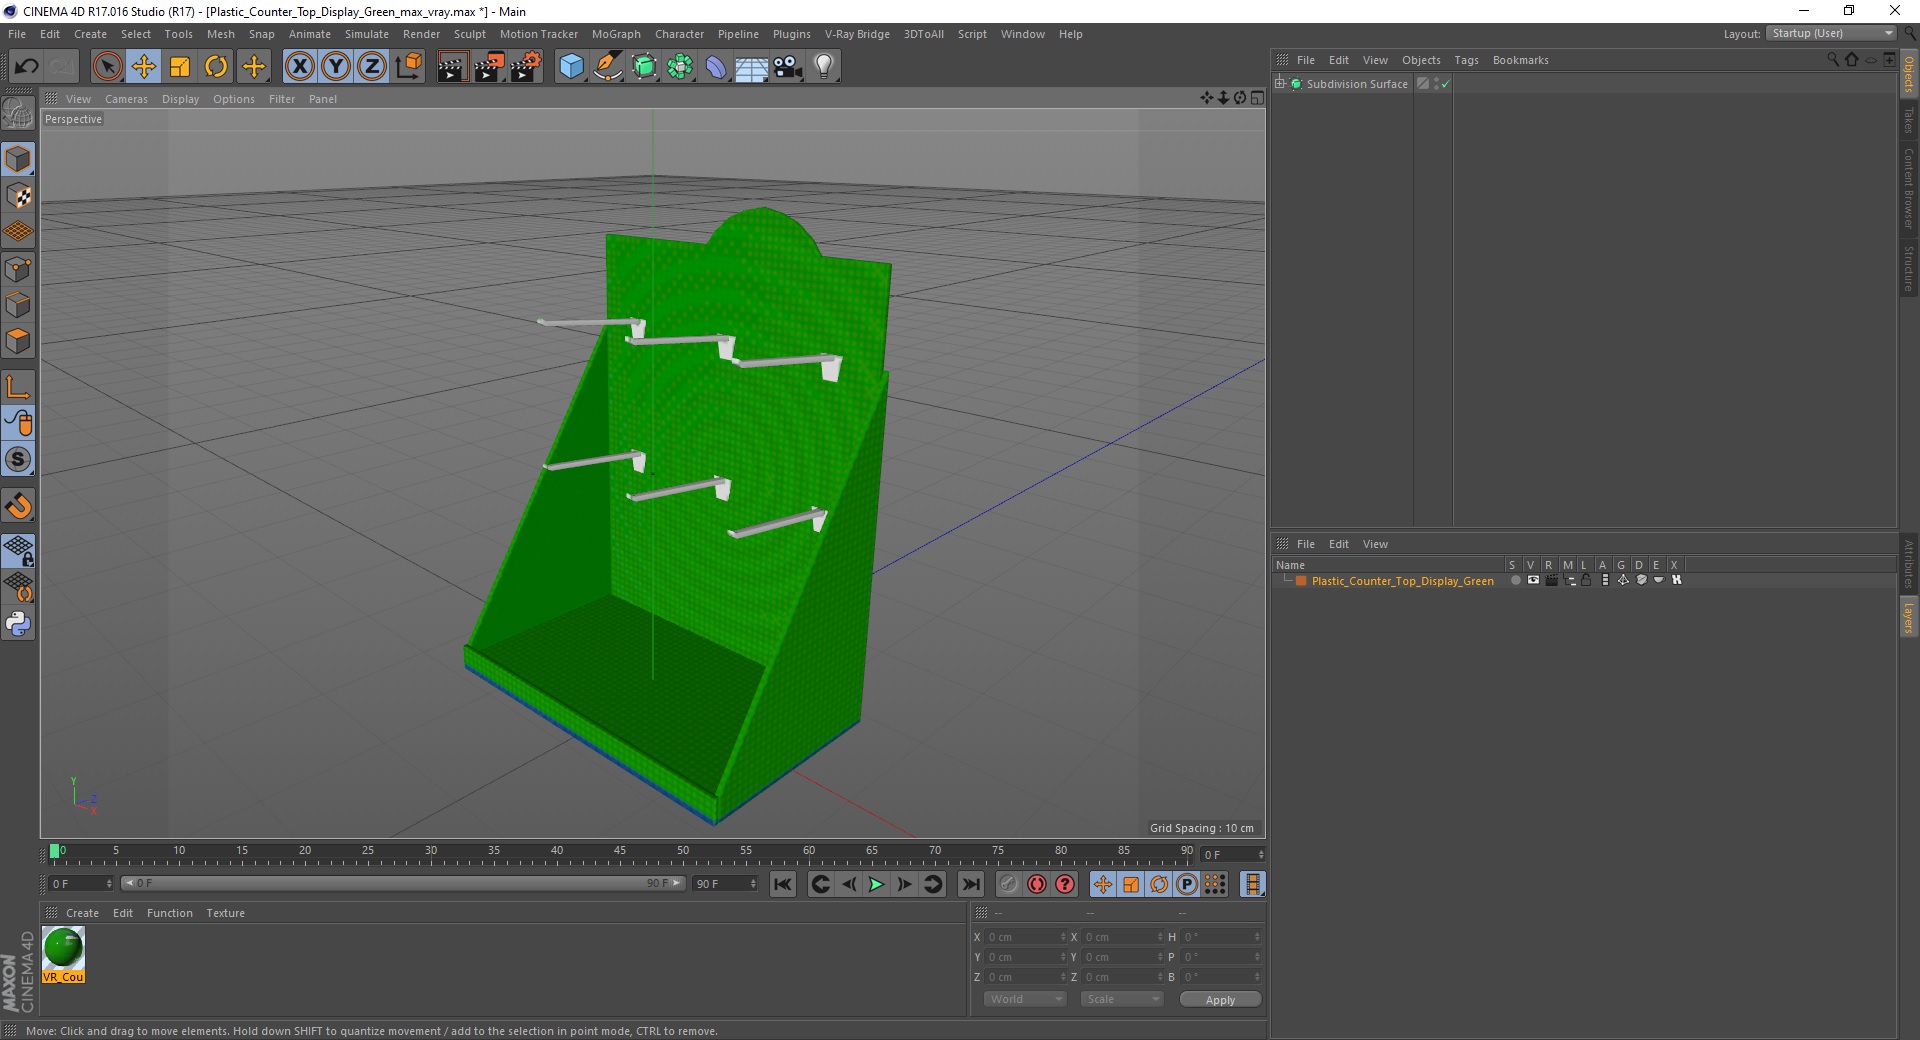
Task: Click the timeline preview range slider
Action: [402, 883]
